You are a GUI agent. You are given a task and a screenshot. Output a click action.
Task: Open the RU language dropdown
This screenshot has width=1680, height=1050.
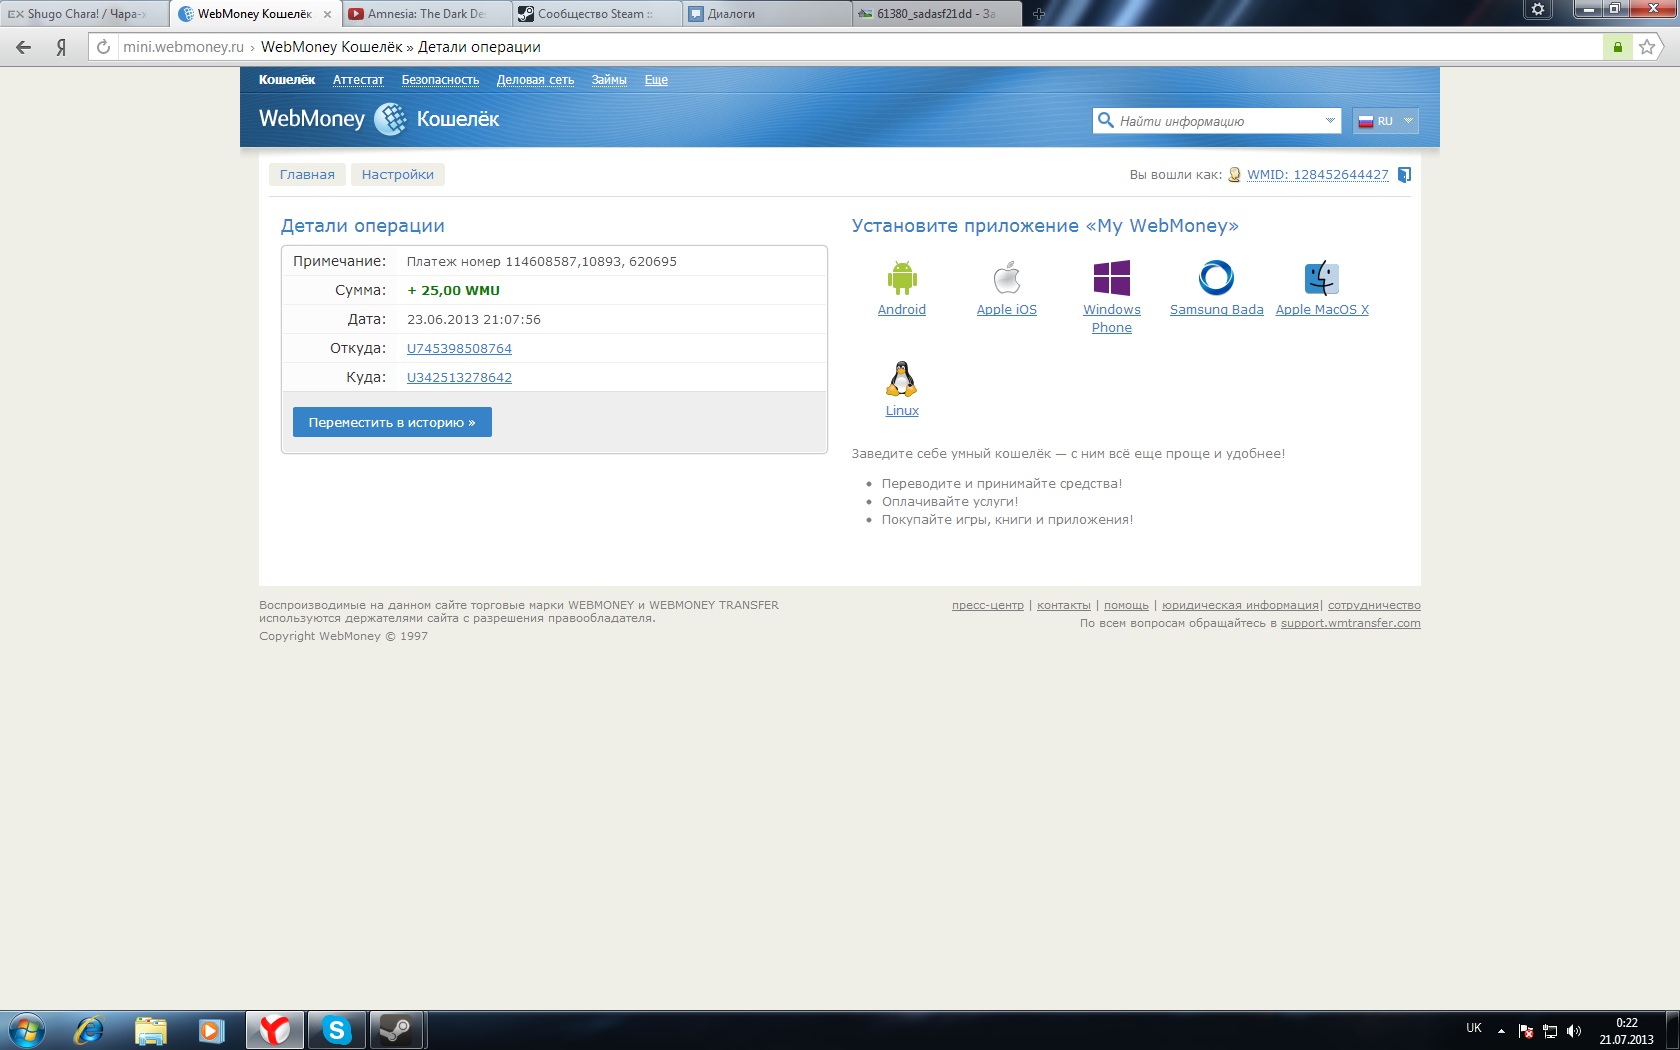coord(1385,121)
